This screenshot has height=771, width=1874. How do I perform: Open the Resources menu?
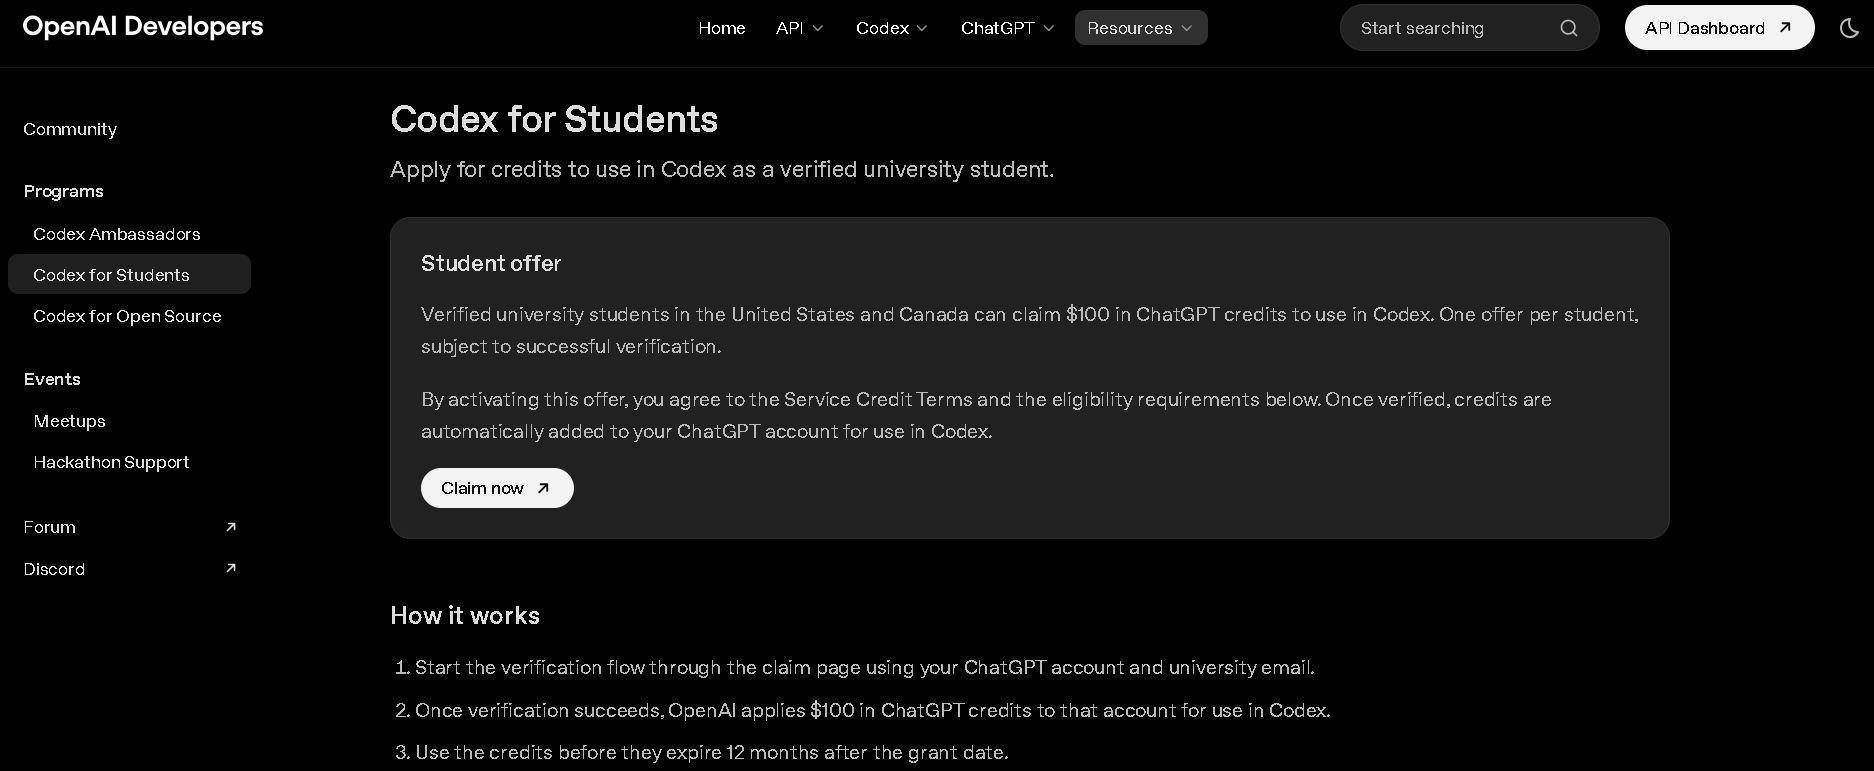1141,28
